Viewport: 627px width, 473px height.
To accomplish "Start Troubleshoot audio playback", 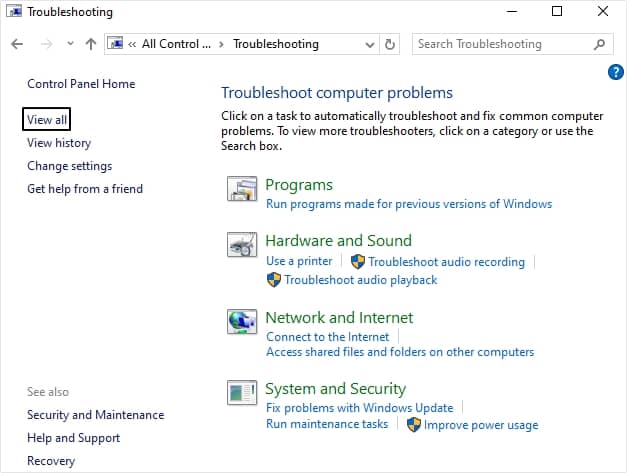I will [361, 280].
